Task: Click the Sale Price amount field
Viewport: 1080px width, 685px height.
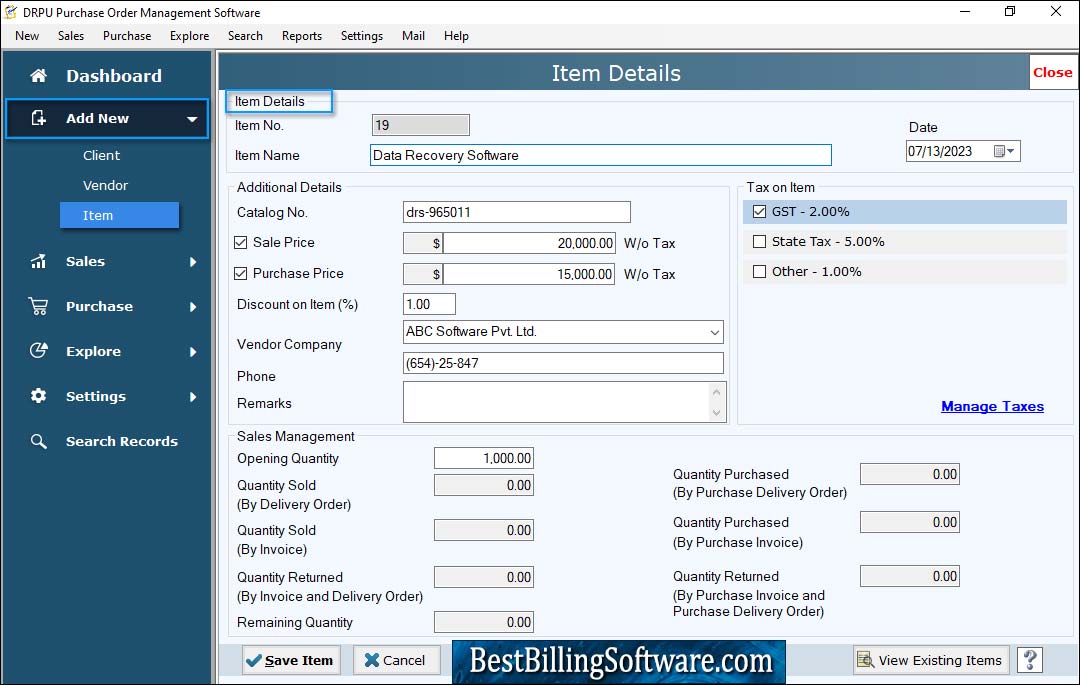Action: (529, 243)
